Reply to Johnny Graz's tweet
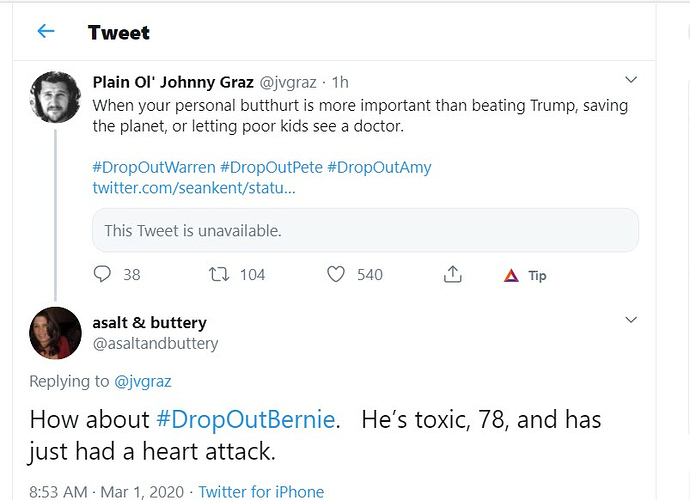 (103, 274)
